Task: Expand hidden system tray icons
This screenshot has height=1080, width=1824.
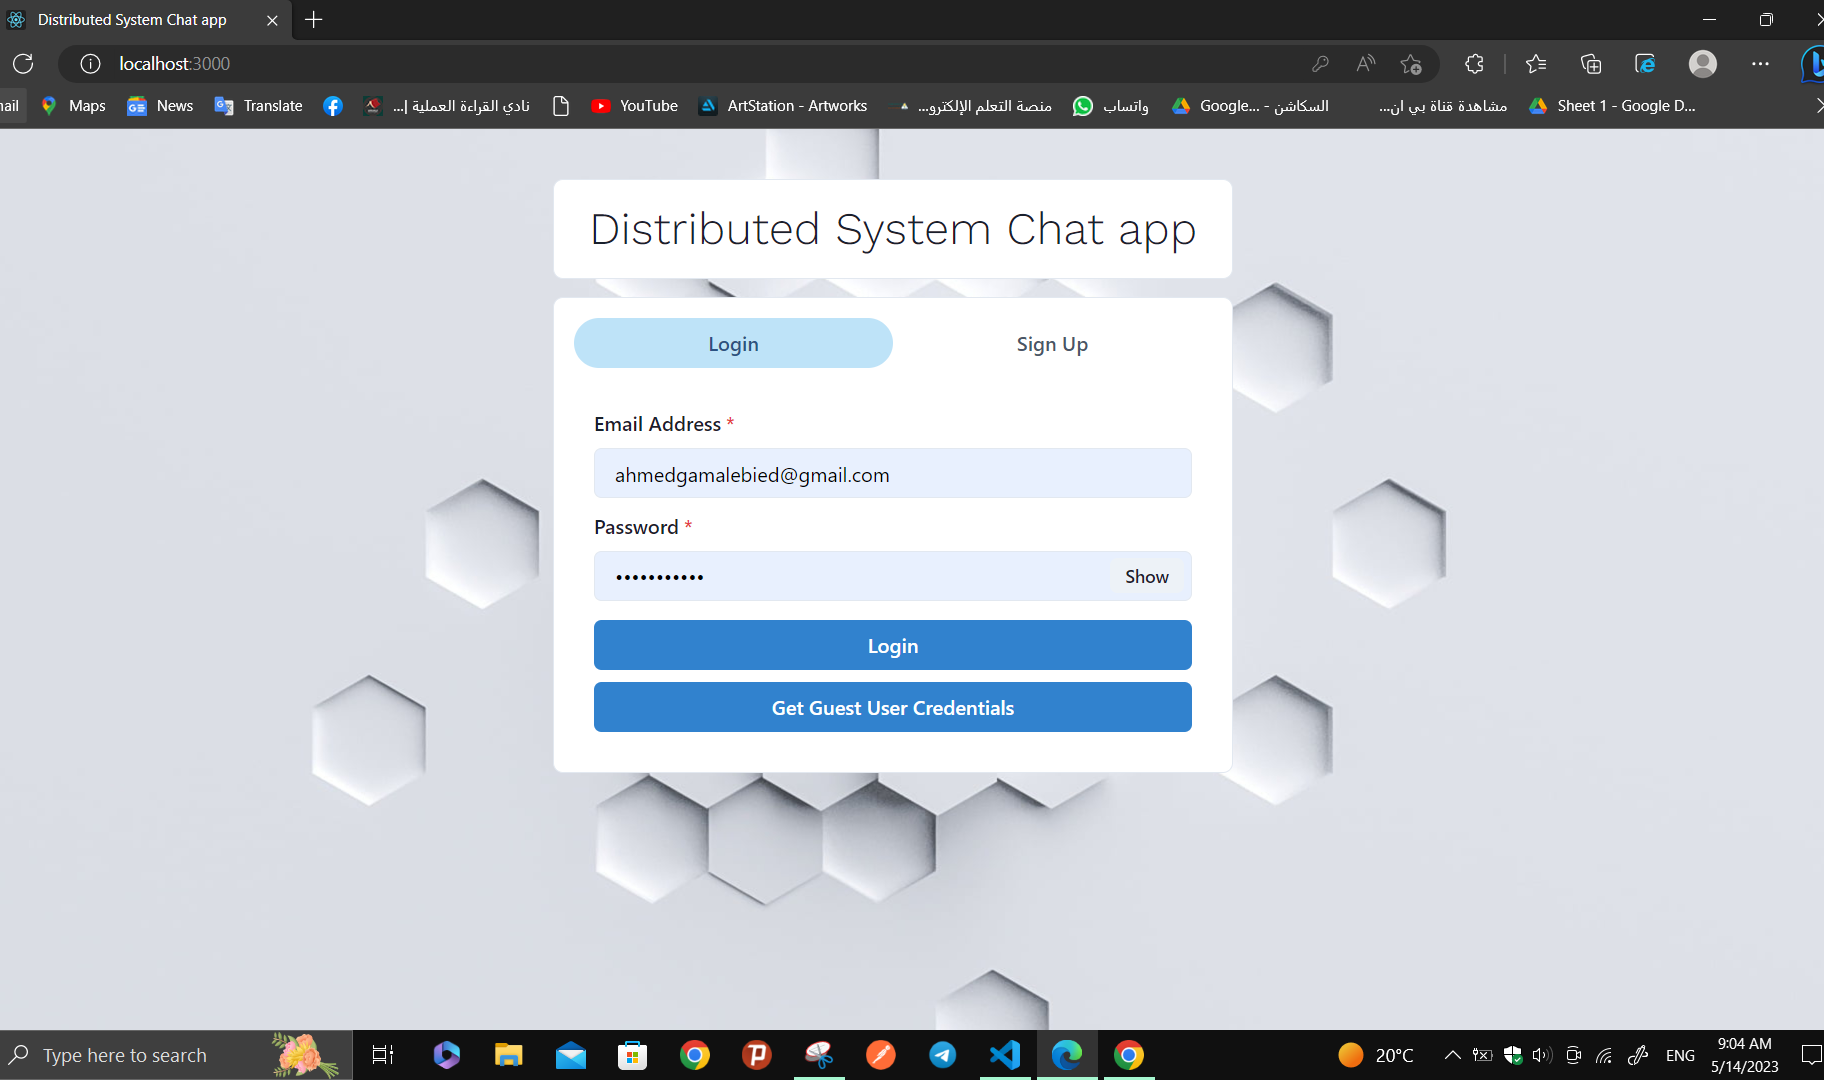Action: (x=1451, y=1054)
